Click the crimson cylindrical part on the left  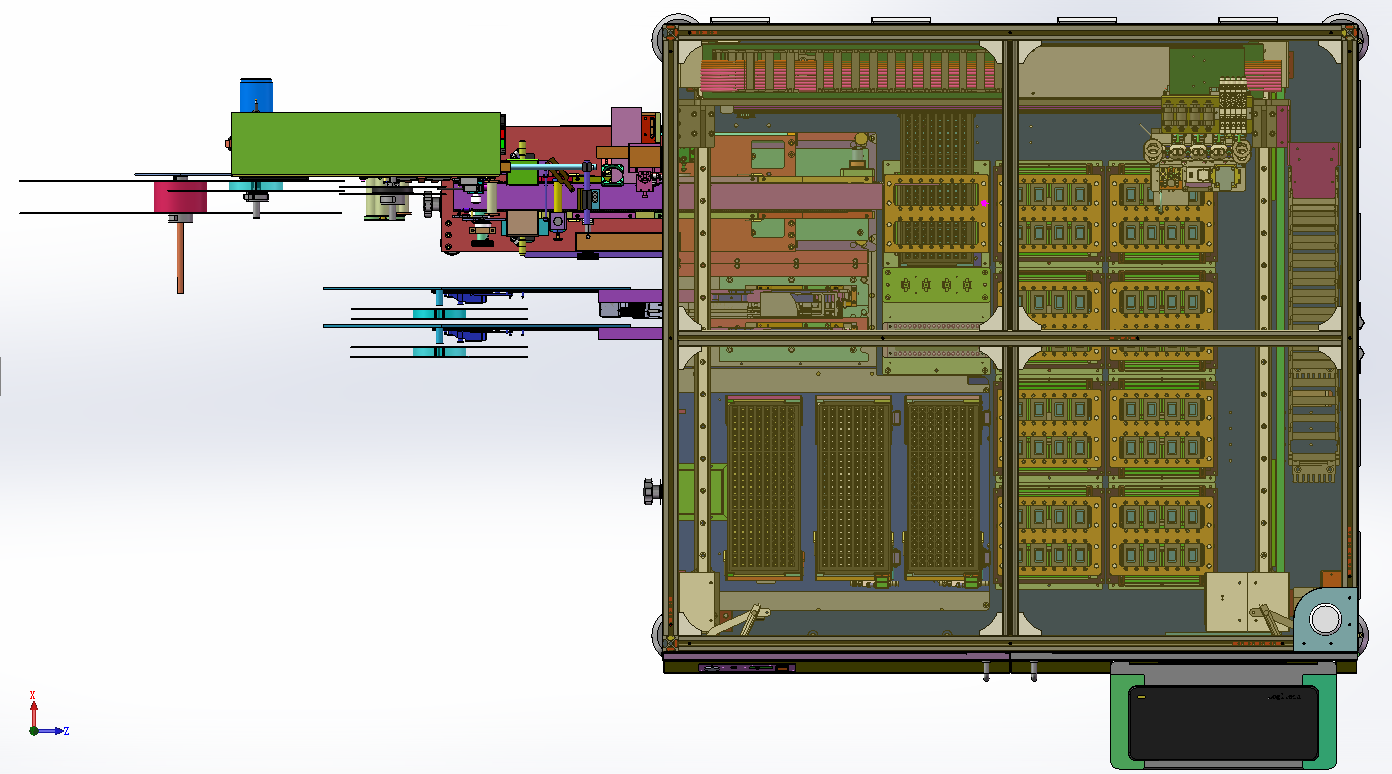180,196
